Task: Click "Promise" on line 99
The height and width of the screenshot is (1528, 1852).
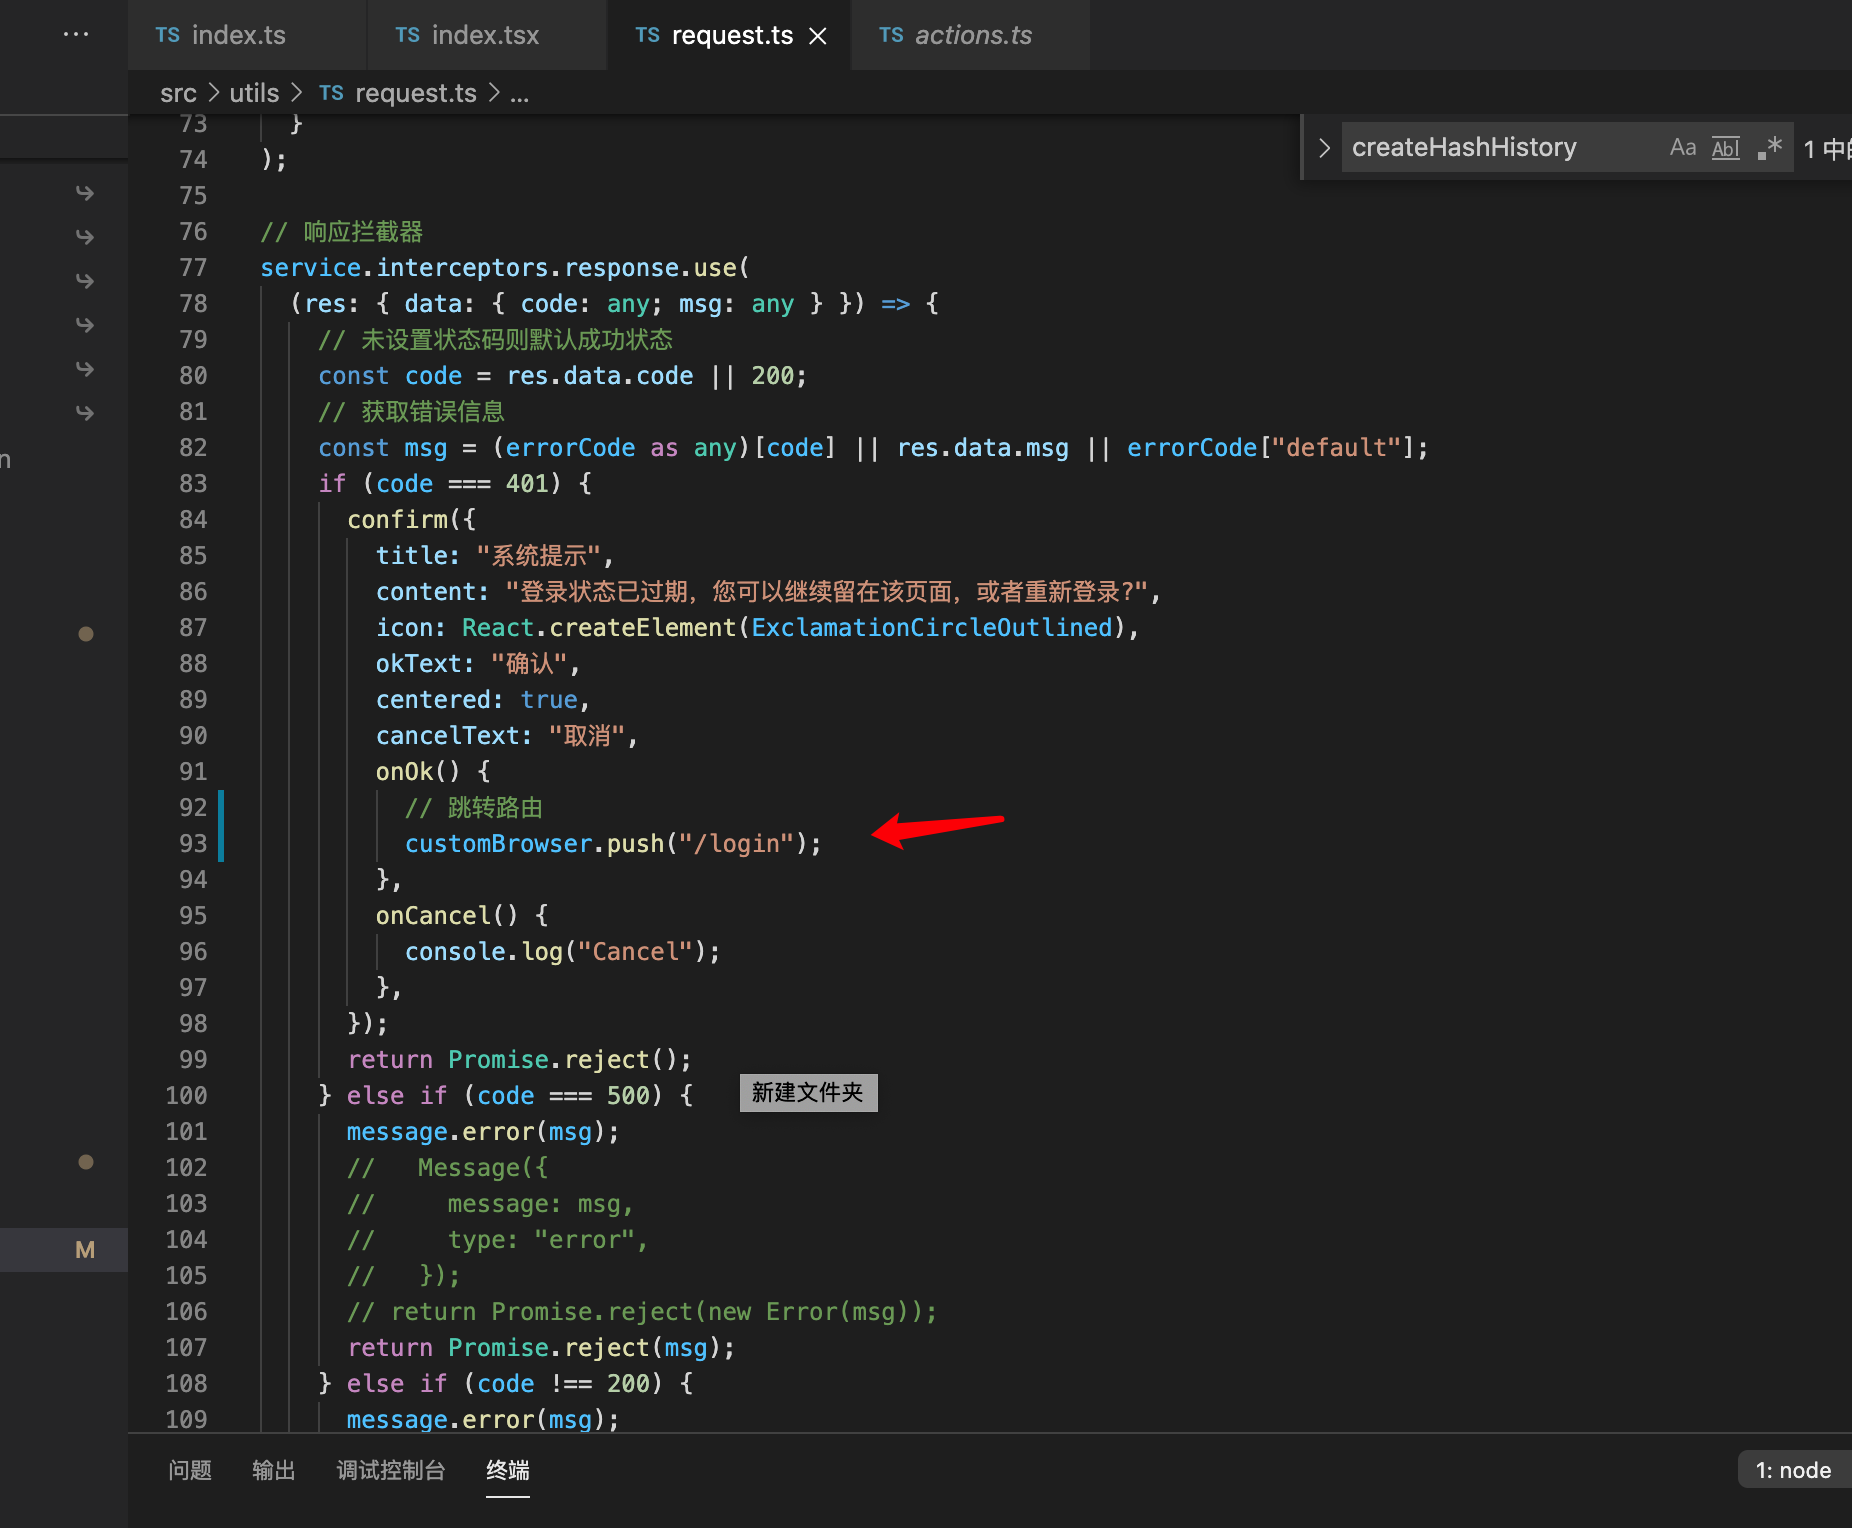Action: (x=498, y=1059)
